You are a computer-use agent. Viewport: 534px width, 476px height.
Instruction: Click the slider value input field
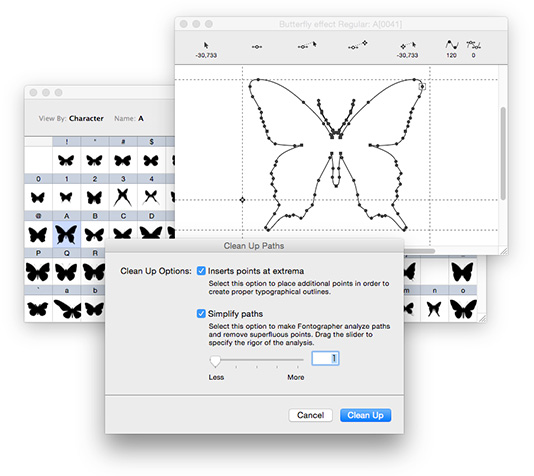325,359
